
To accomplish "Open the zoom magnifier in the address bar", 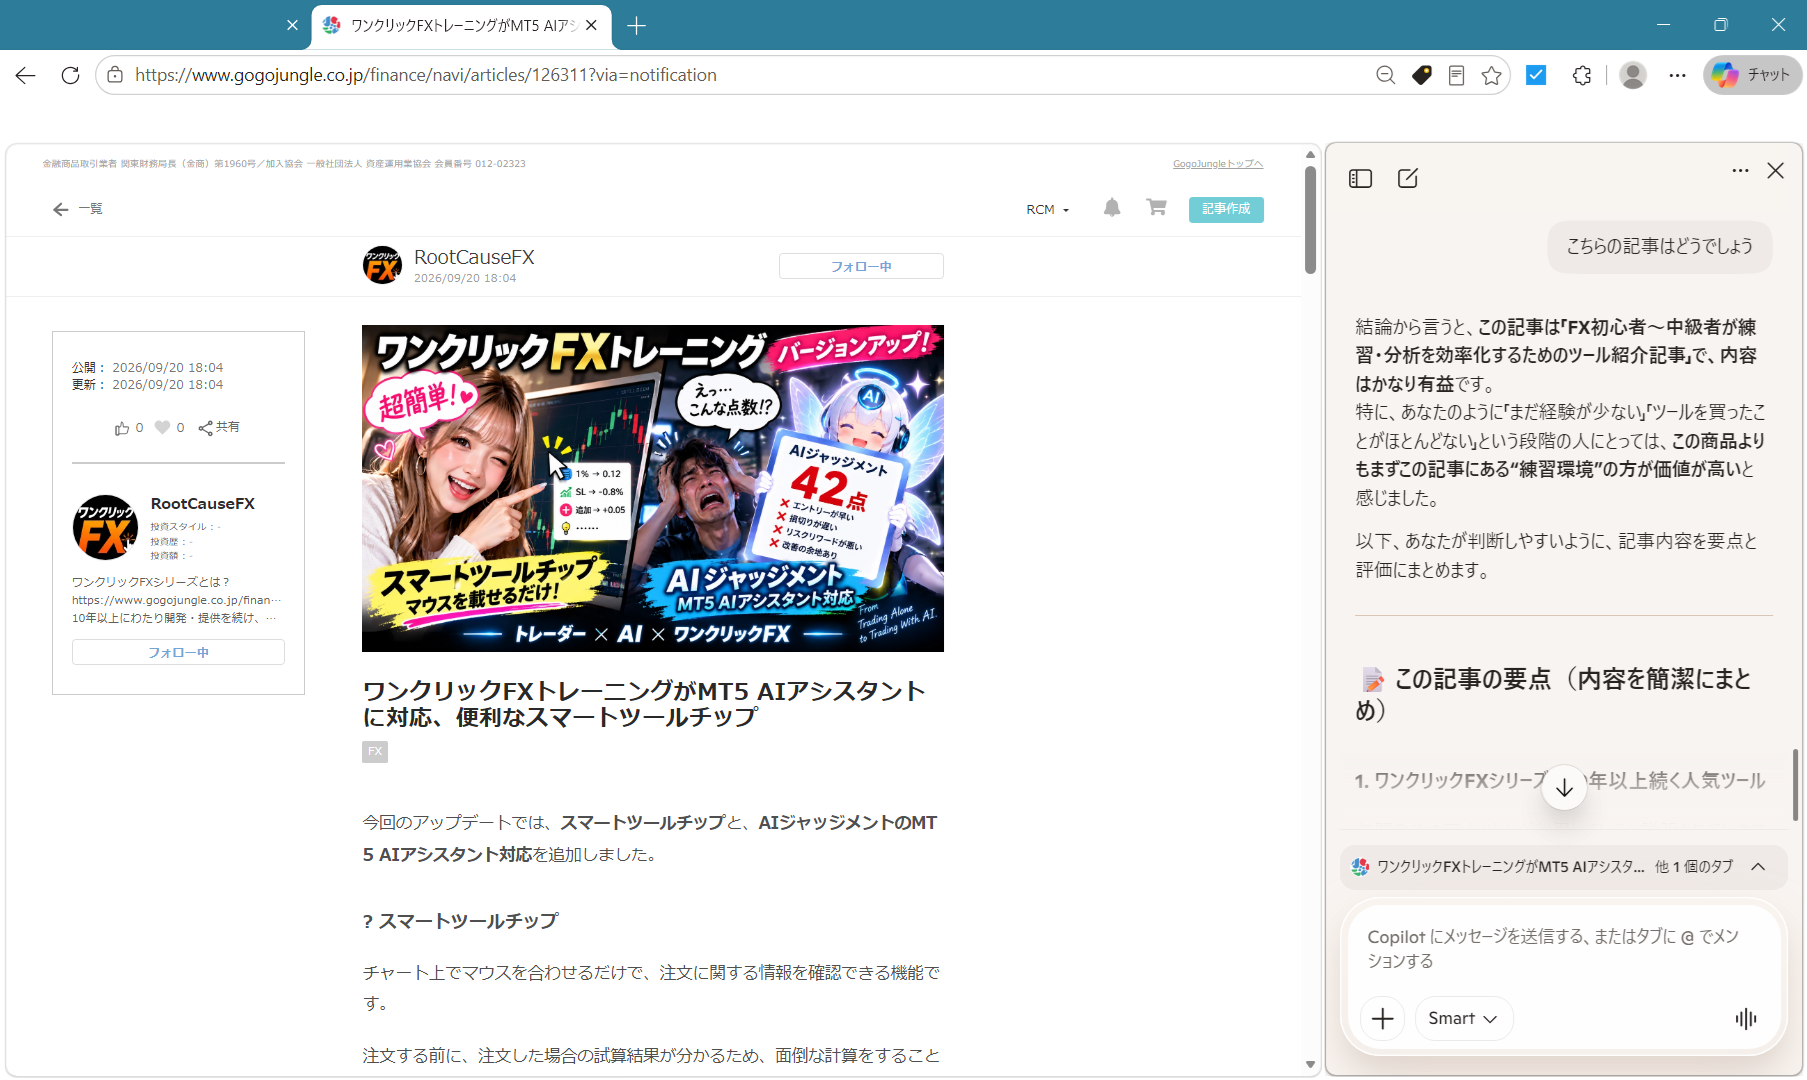I will tap(1385, 75).
